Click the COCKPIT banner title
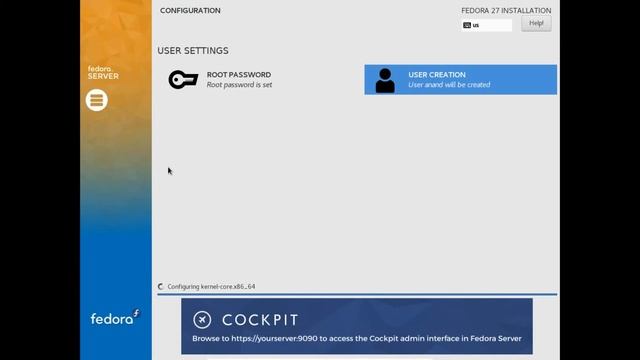Screen dimensions: 640x360 pyautogui.click(x=260, y=320)
